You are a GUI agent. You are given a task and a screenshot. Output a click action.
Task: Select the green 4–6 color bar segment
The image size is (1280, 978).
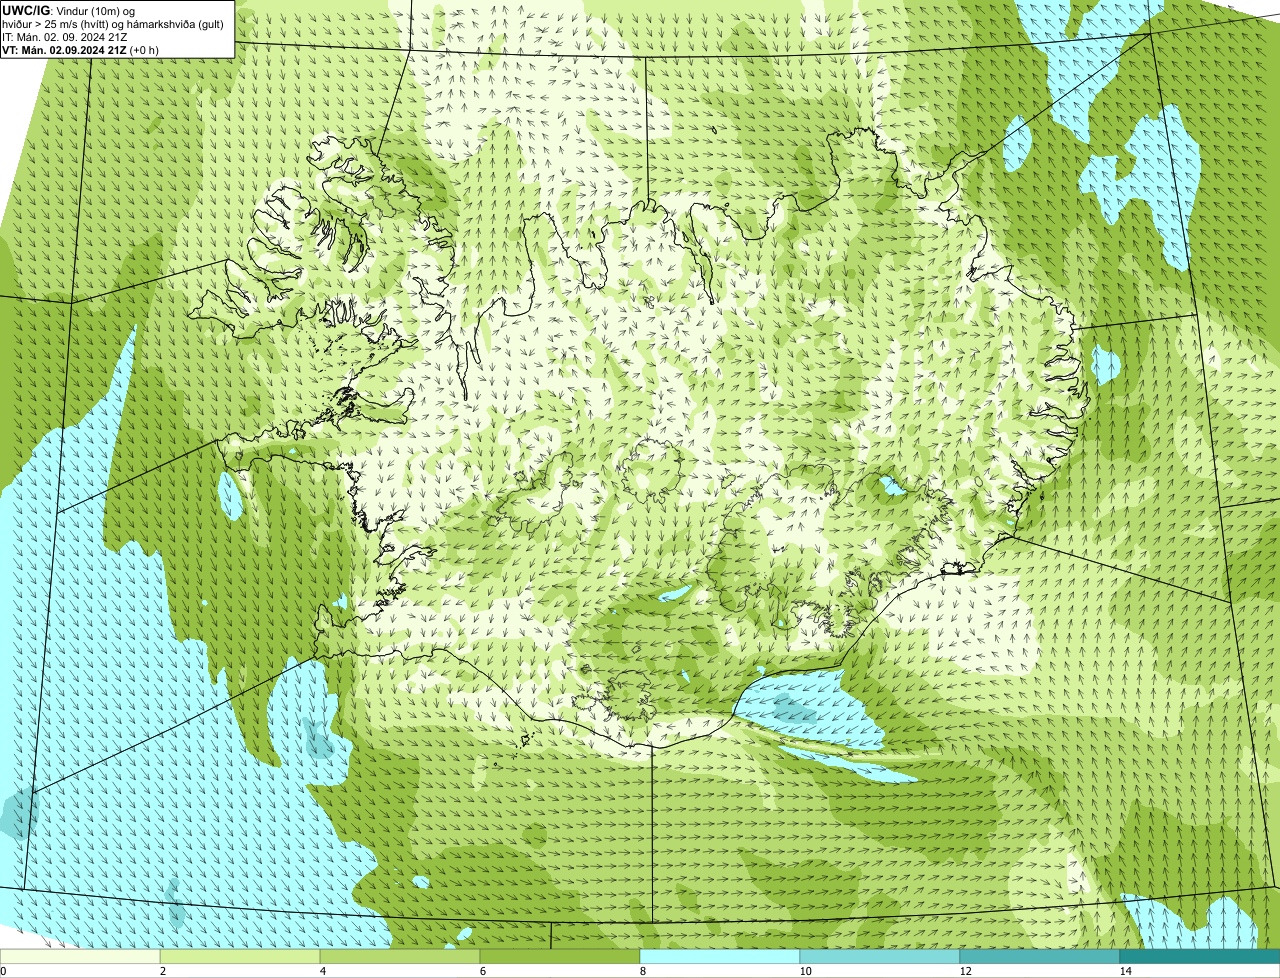tap(400, 956)
